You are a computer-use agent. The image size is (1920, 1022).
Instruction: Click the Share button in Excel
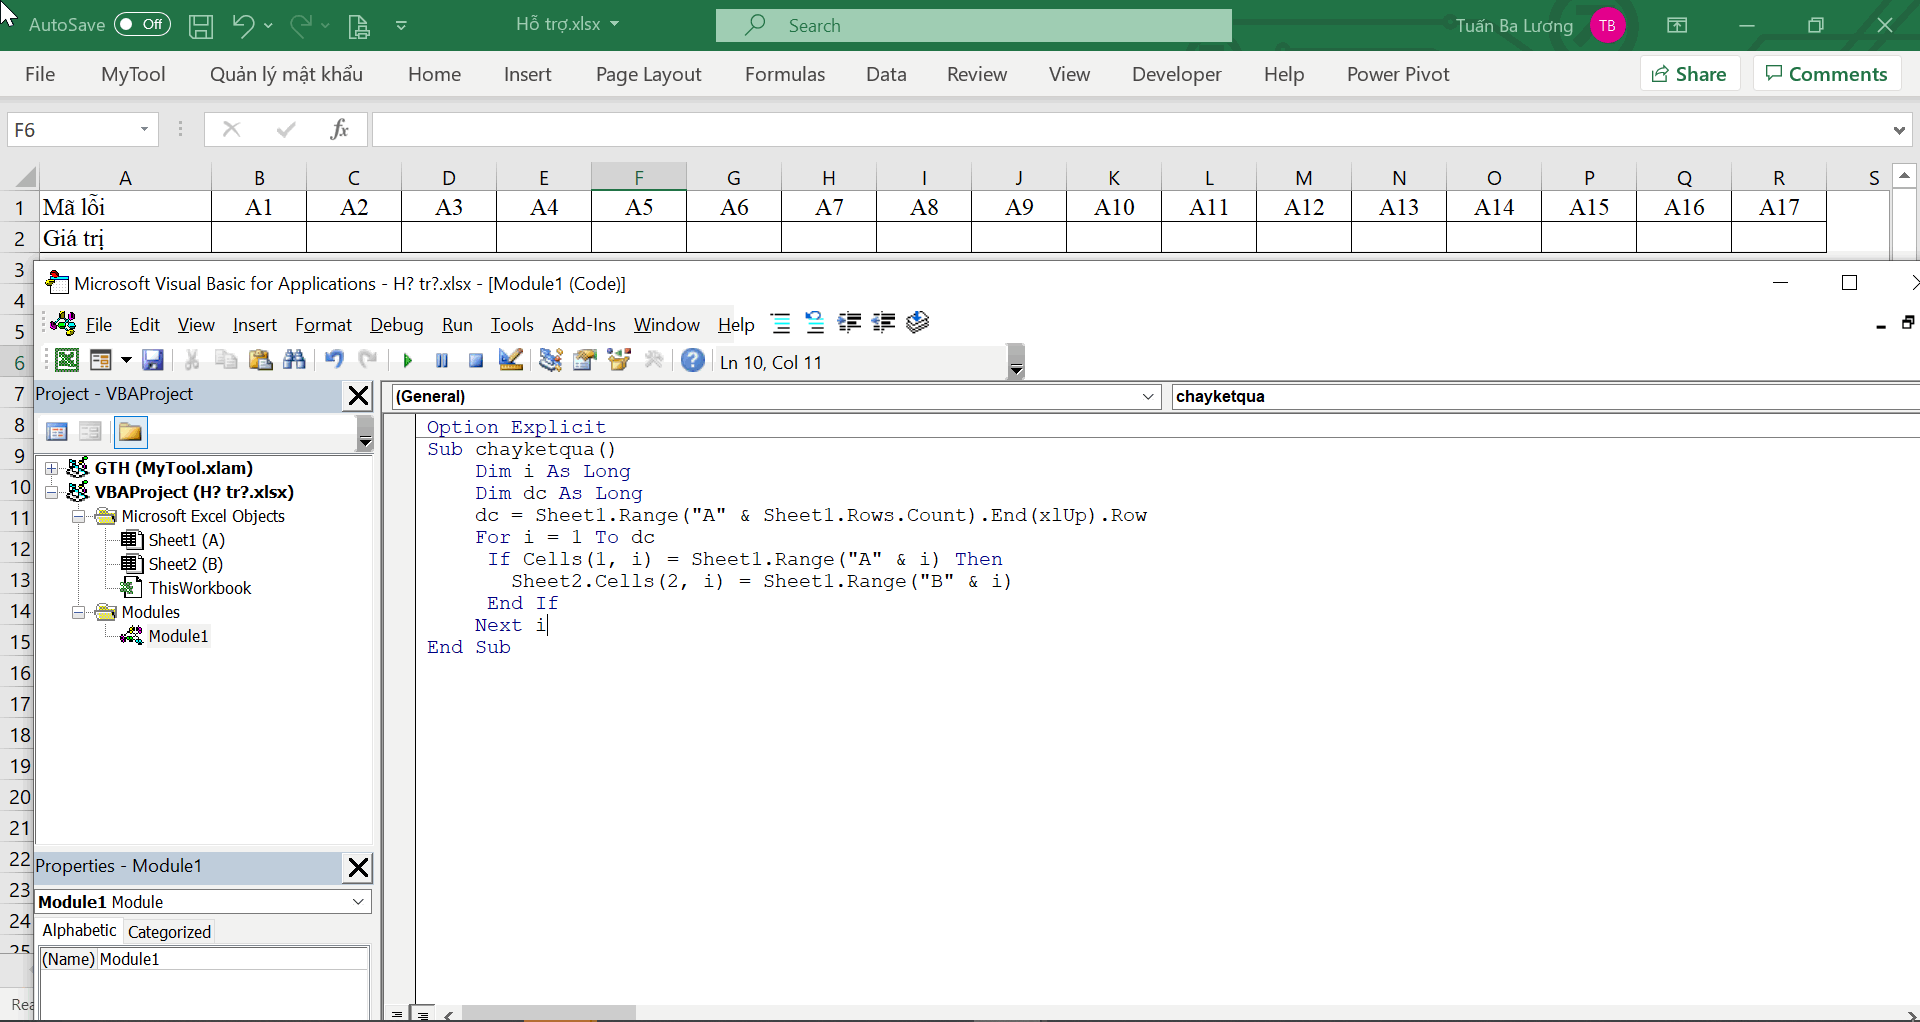1689,74
